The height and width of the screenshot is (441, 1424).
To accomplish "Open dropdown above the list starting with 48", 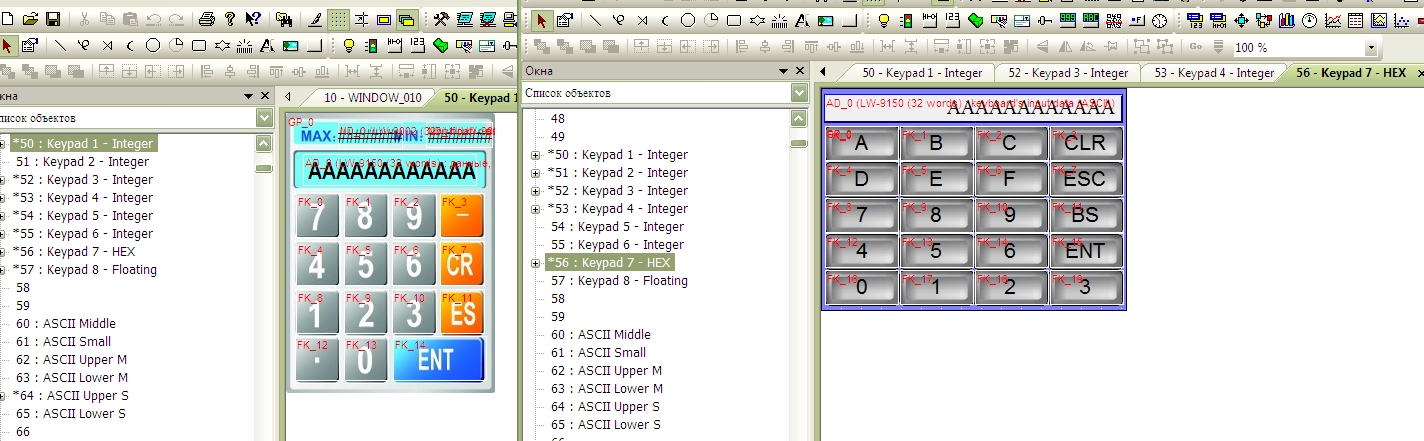I will (799, 93).
